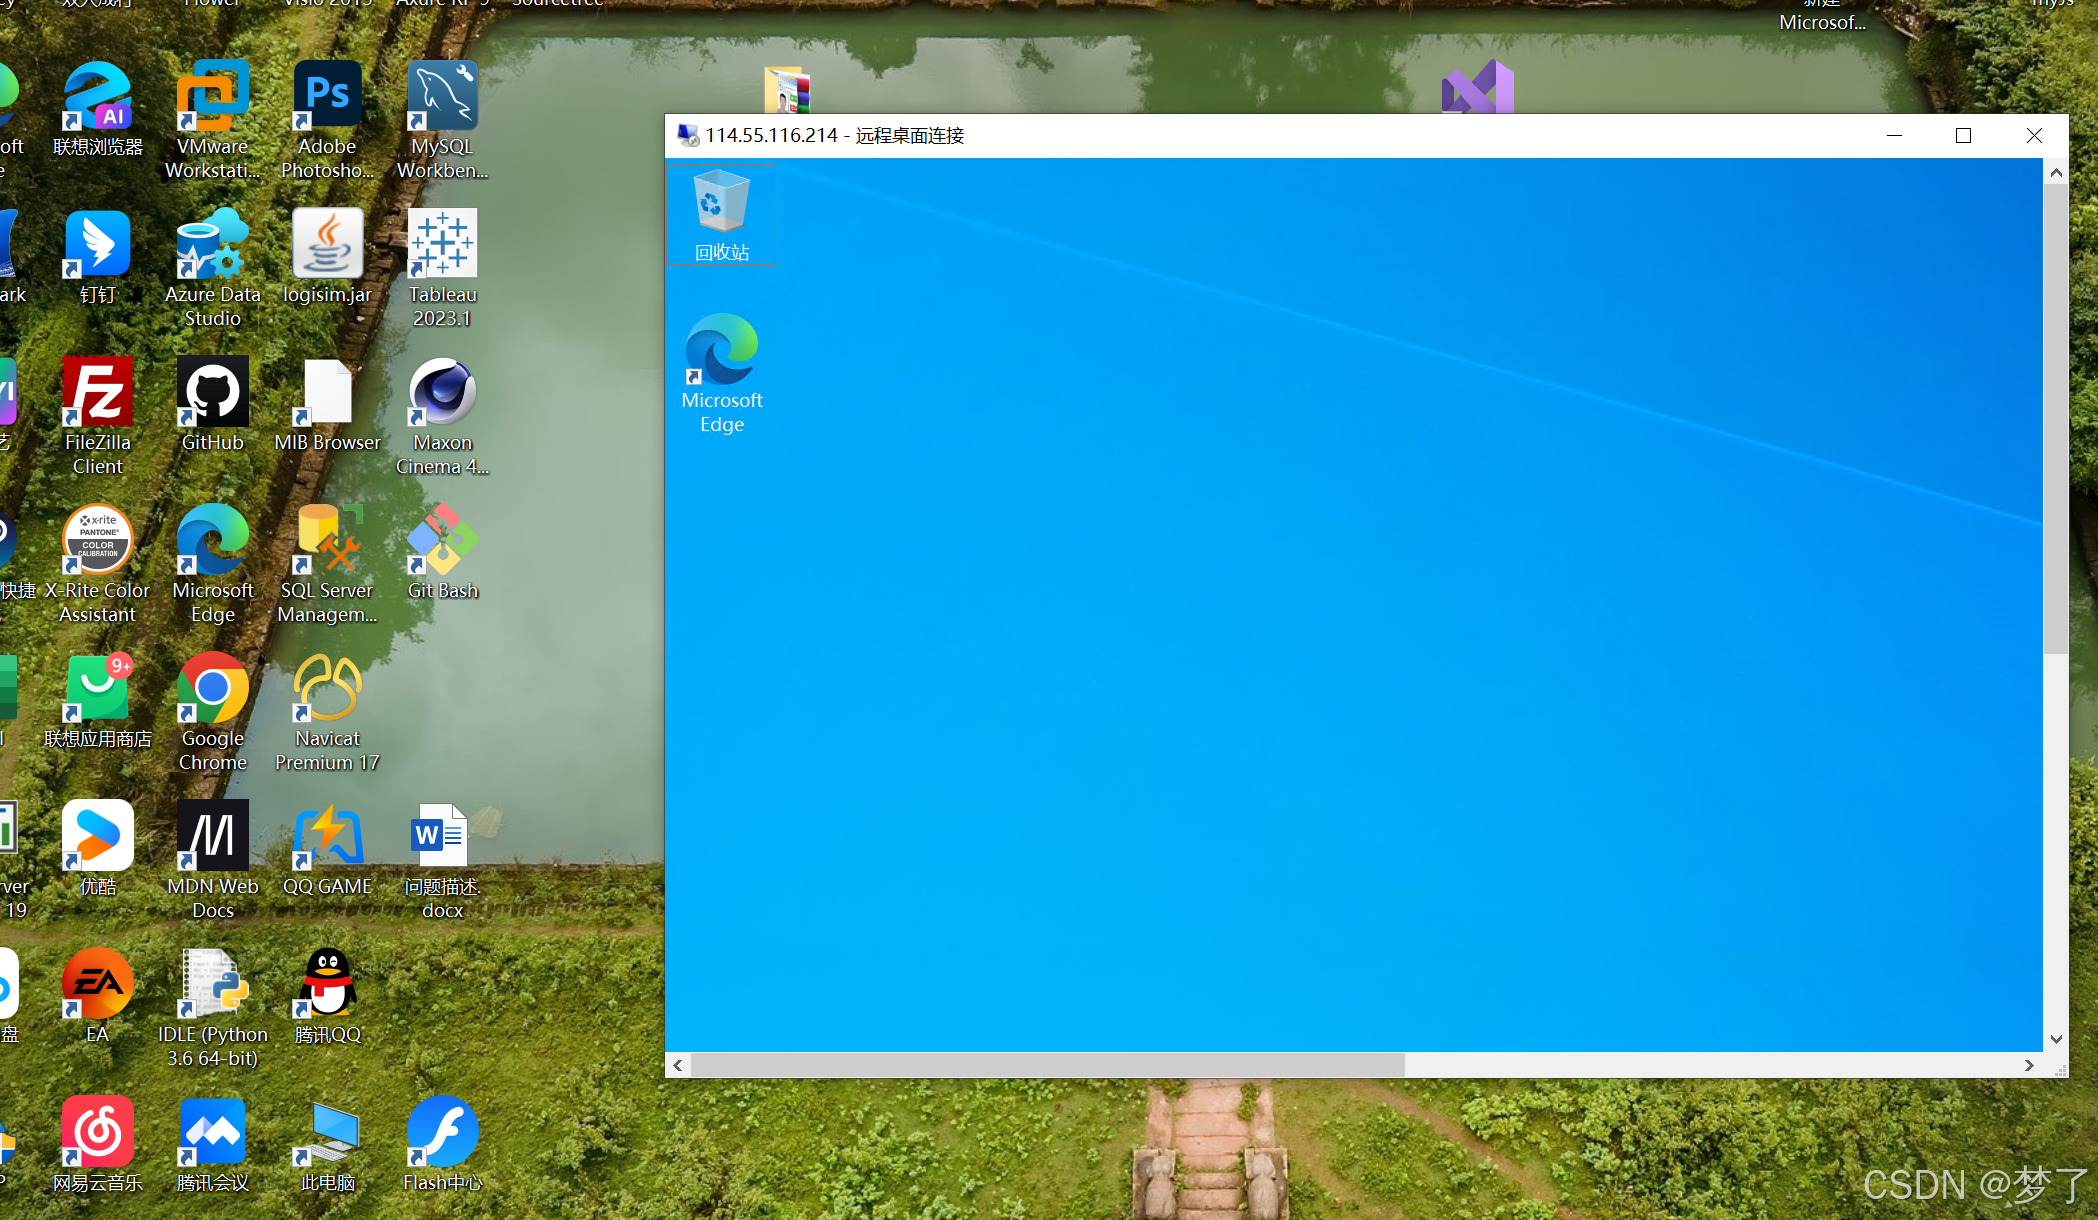The height and width of the screenshot is (1220, 2098).
Task: Click the vertical scrollbar up arrow
Action: (2056, 173)
